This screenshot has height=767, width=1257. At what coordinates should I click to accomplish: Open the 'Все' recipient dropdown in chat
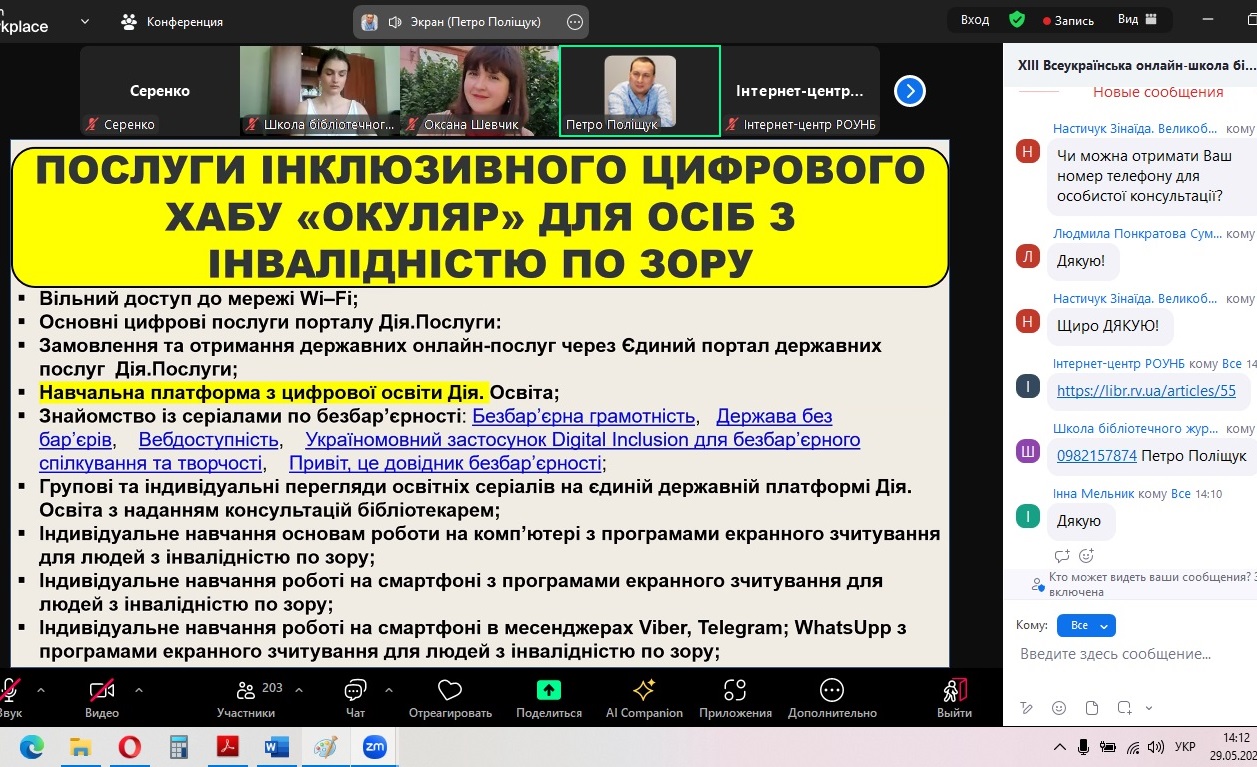[x=1085, y=625]
